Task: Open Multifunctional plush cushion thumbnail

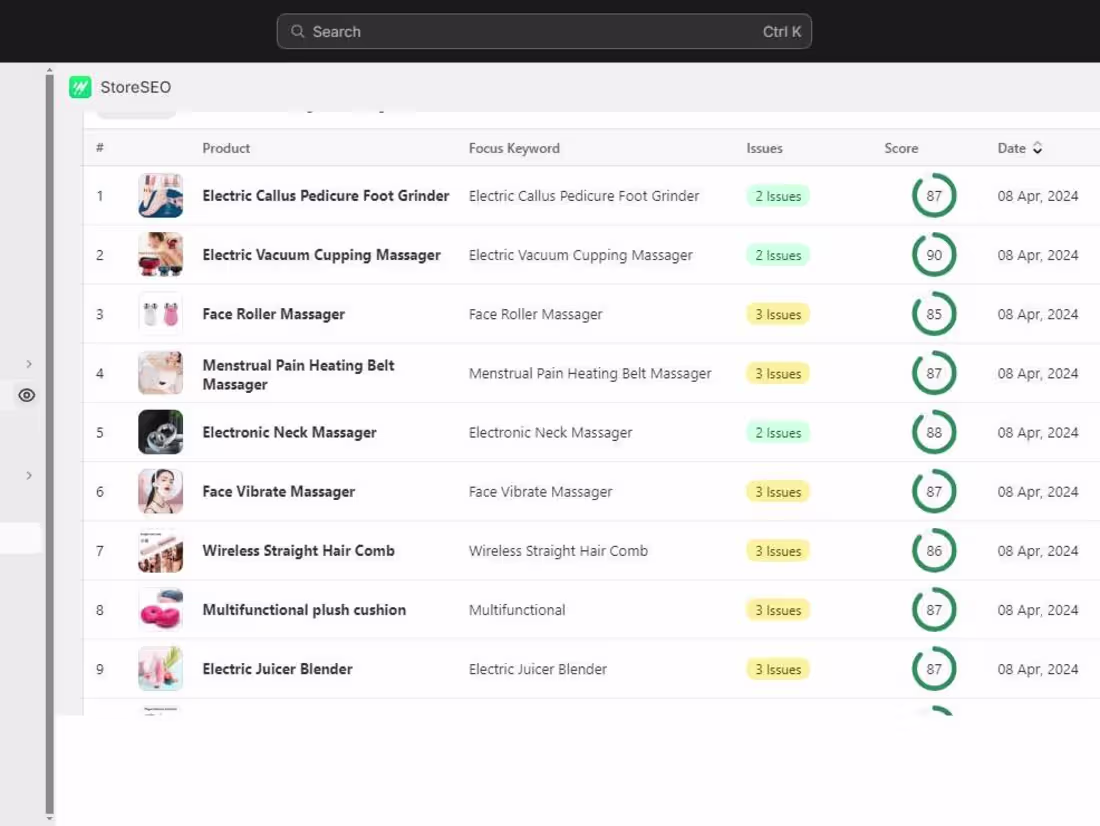Action: point(161,610)
